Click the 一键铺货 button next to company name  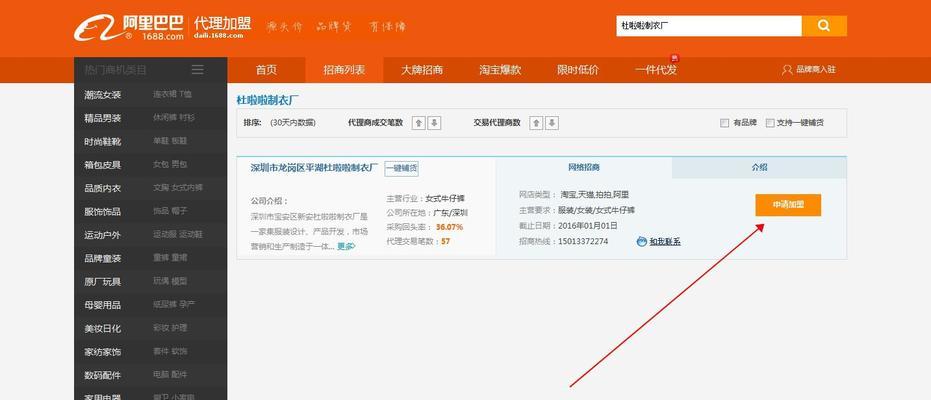(401, 169)
